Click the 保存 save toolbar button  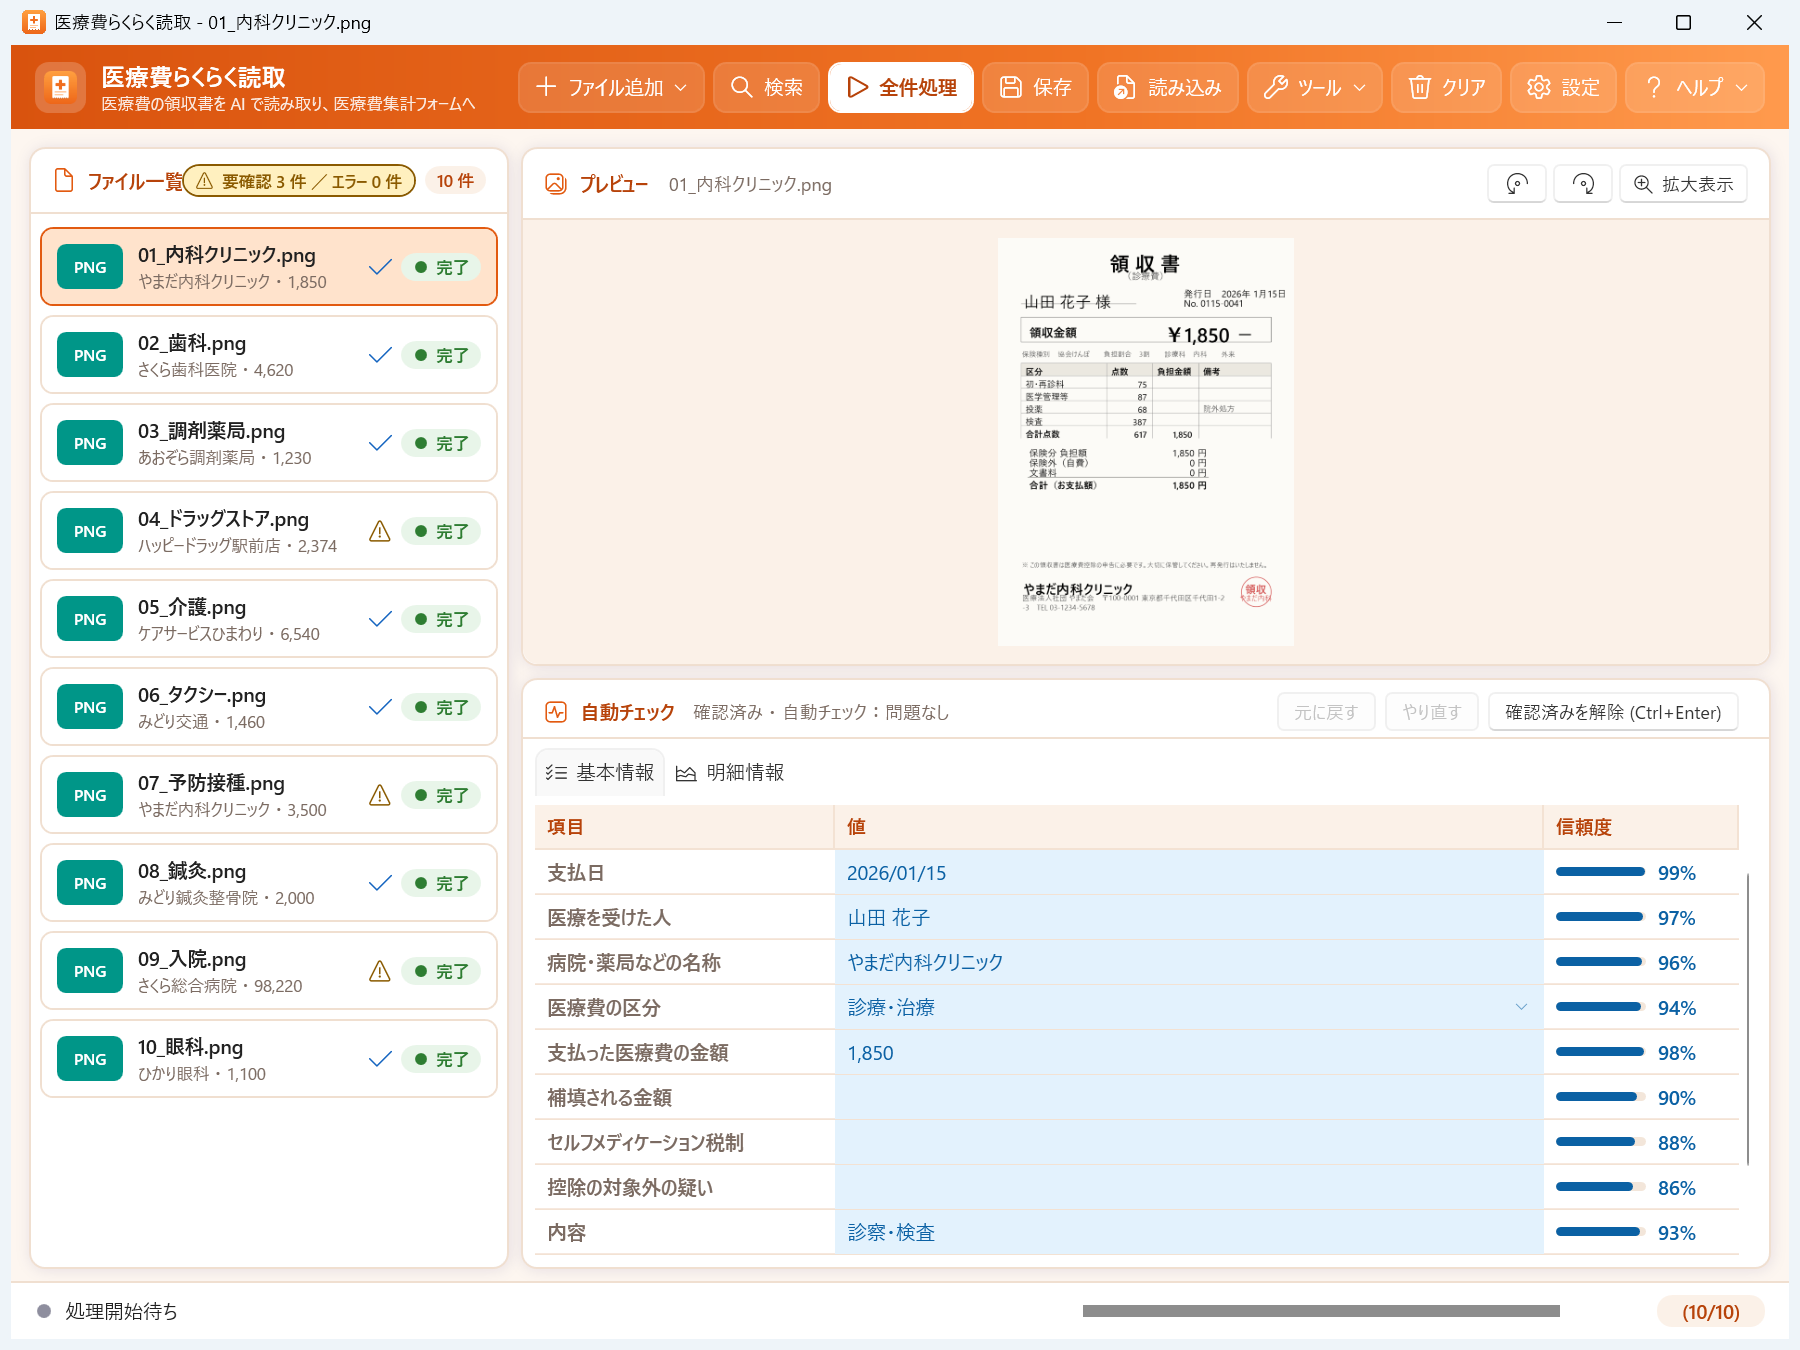1035,87
